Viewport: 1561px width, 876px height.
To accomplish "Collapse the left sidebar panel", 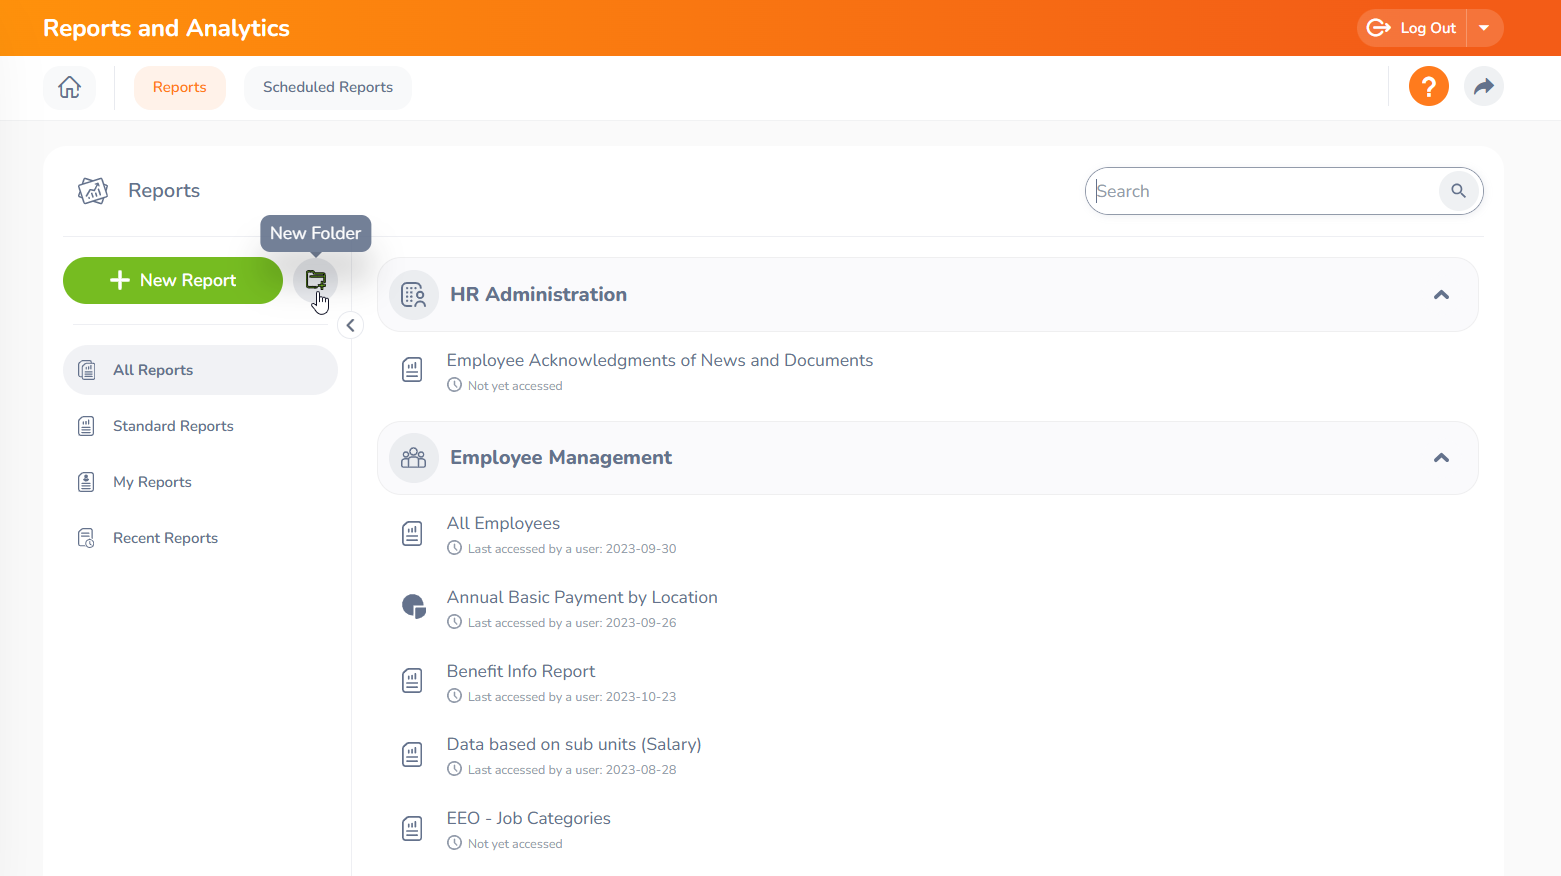I will point(351,325).
